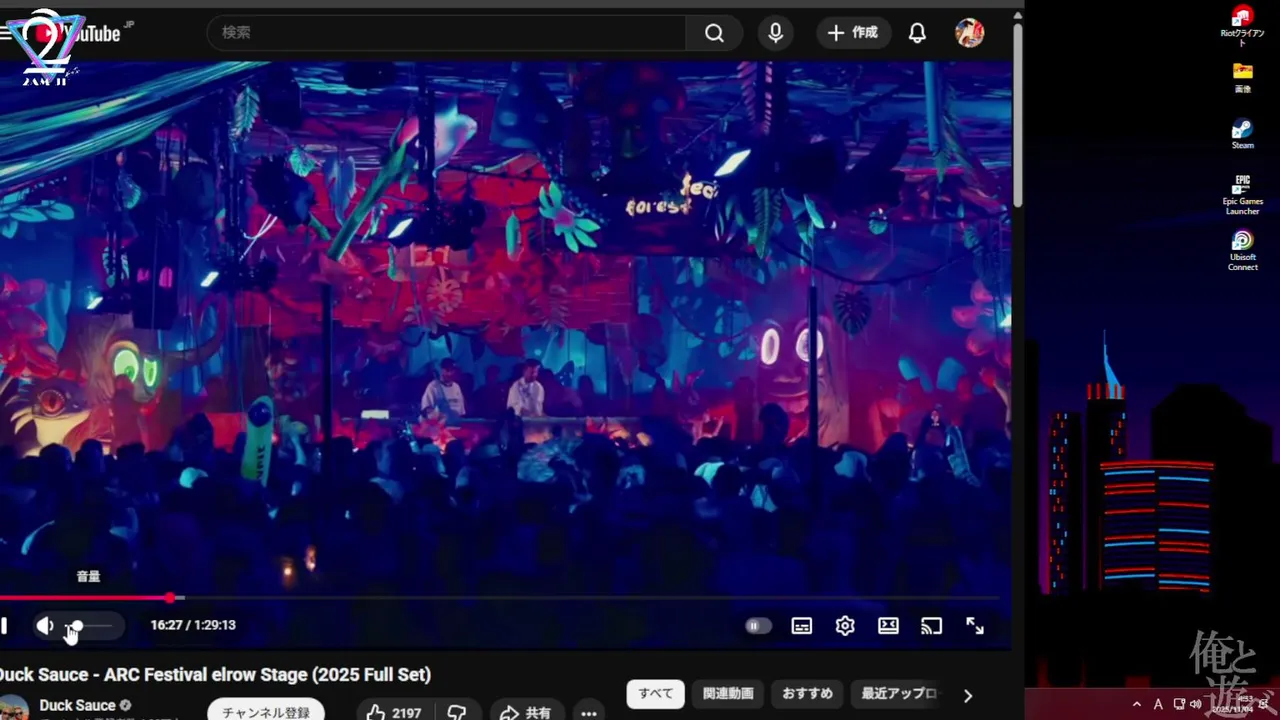Viewport: 1280px width, 720px height.
Task: Toggle the autoplay switch
Action: 758,626
